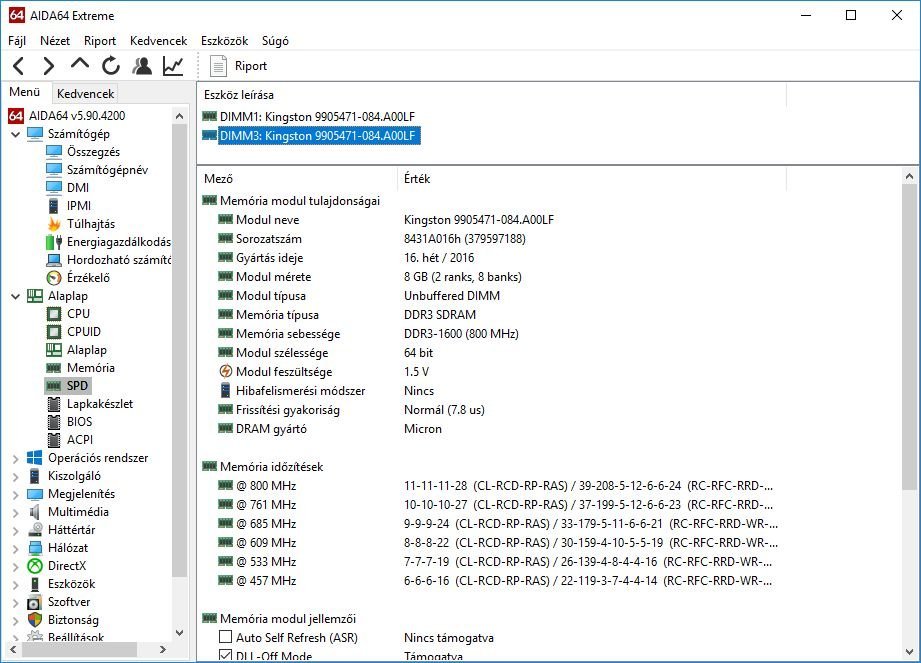The height and width of the screenshot is (663, 921).
Task: Expand the Operációs rendszer node
Action: point(15,459)
